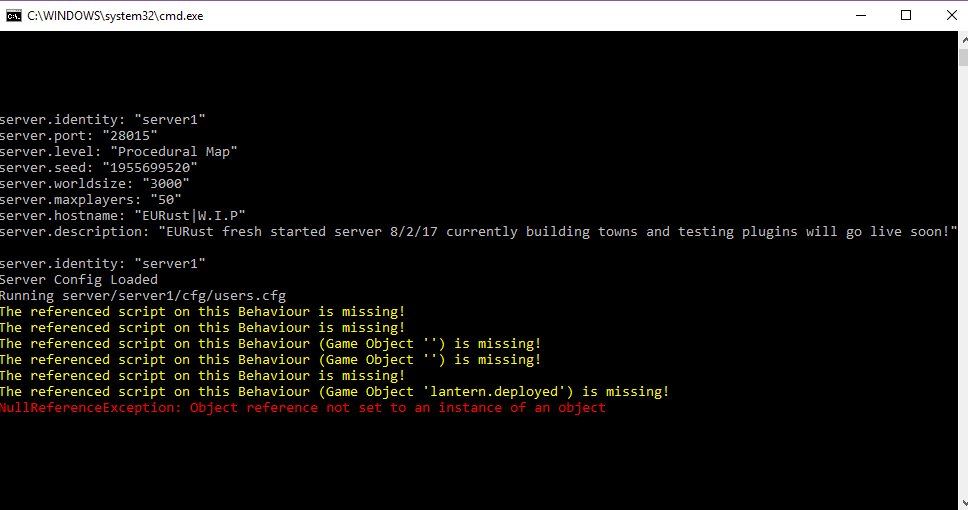This screenshot has height=510, width=968.
Task: Click the first yellow missing script warning
Action: pos(202,311)
